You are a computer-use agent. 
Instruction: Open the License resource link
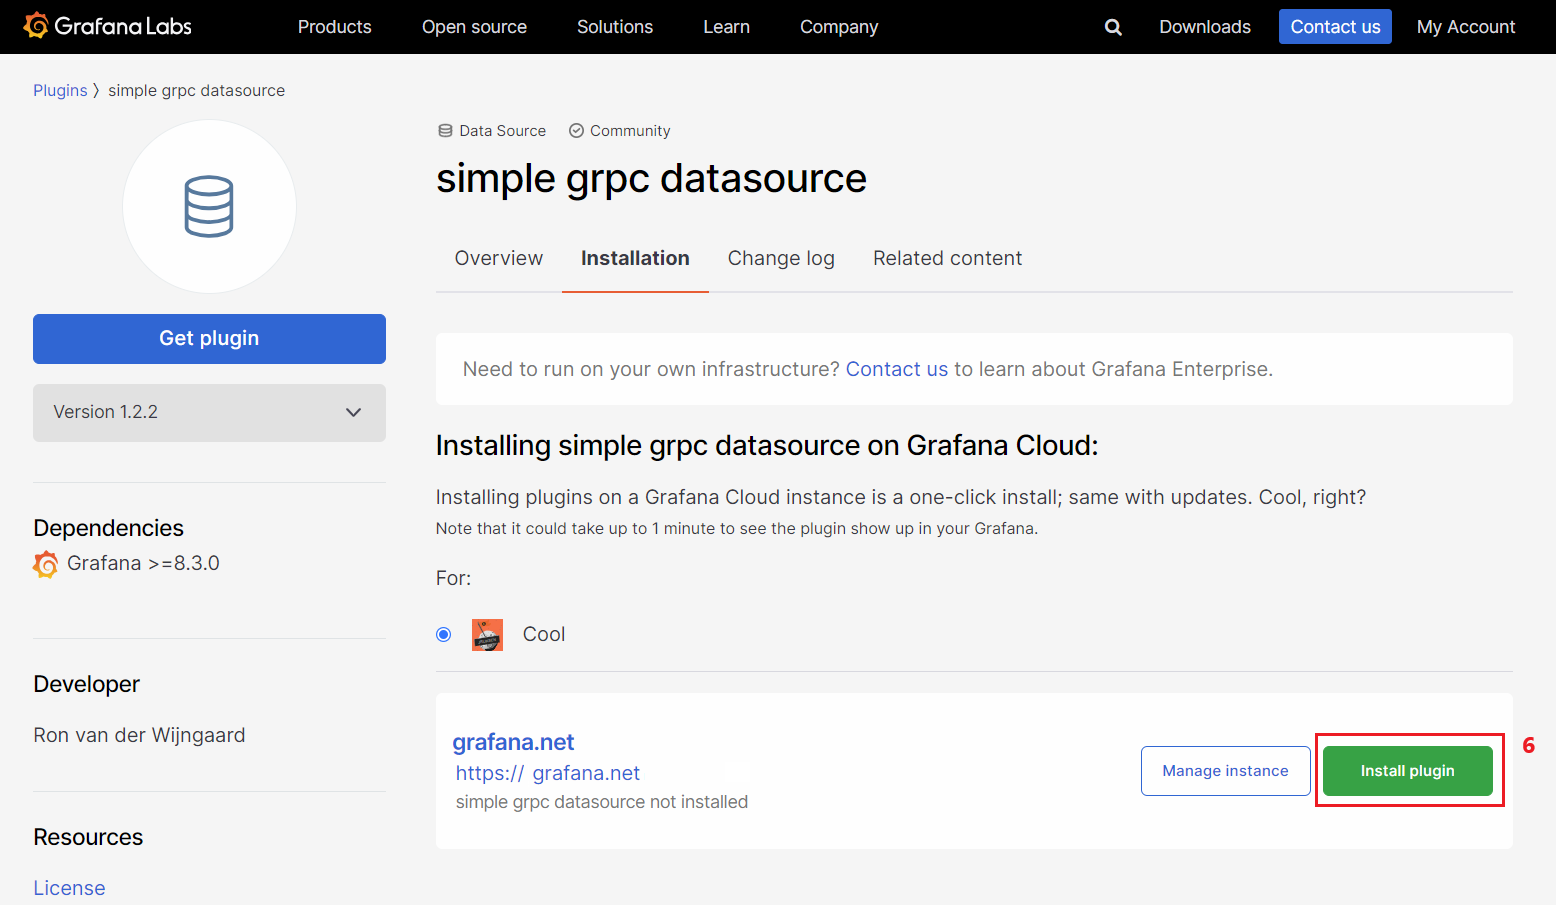click(69, 888)
